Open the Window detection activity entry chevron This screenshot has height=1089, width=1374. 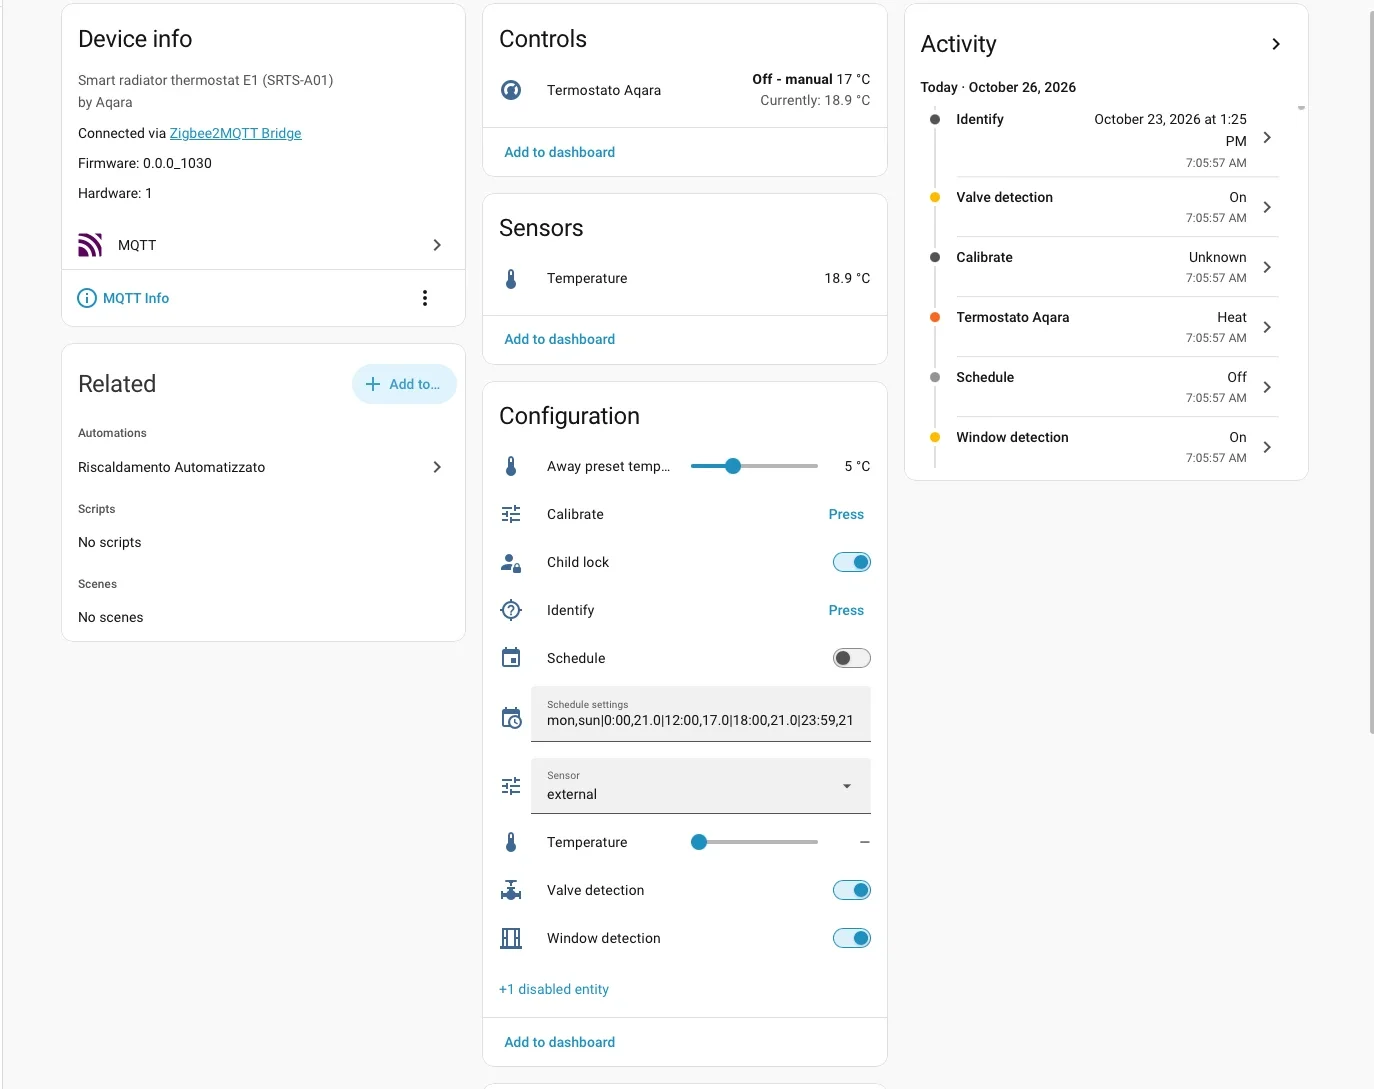(1267, 447)
